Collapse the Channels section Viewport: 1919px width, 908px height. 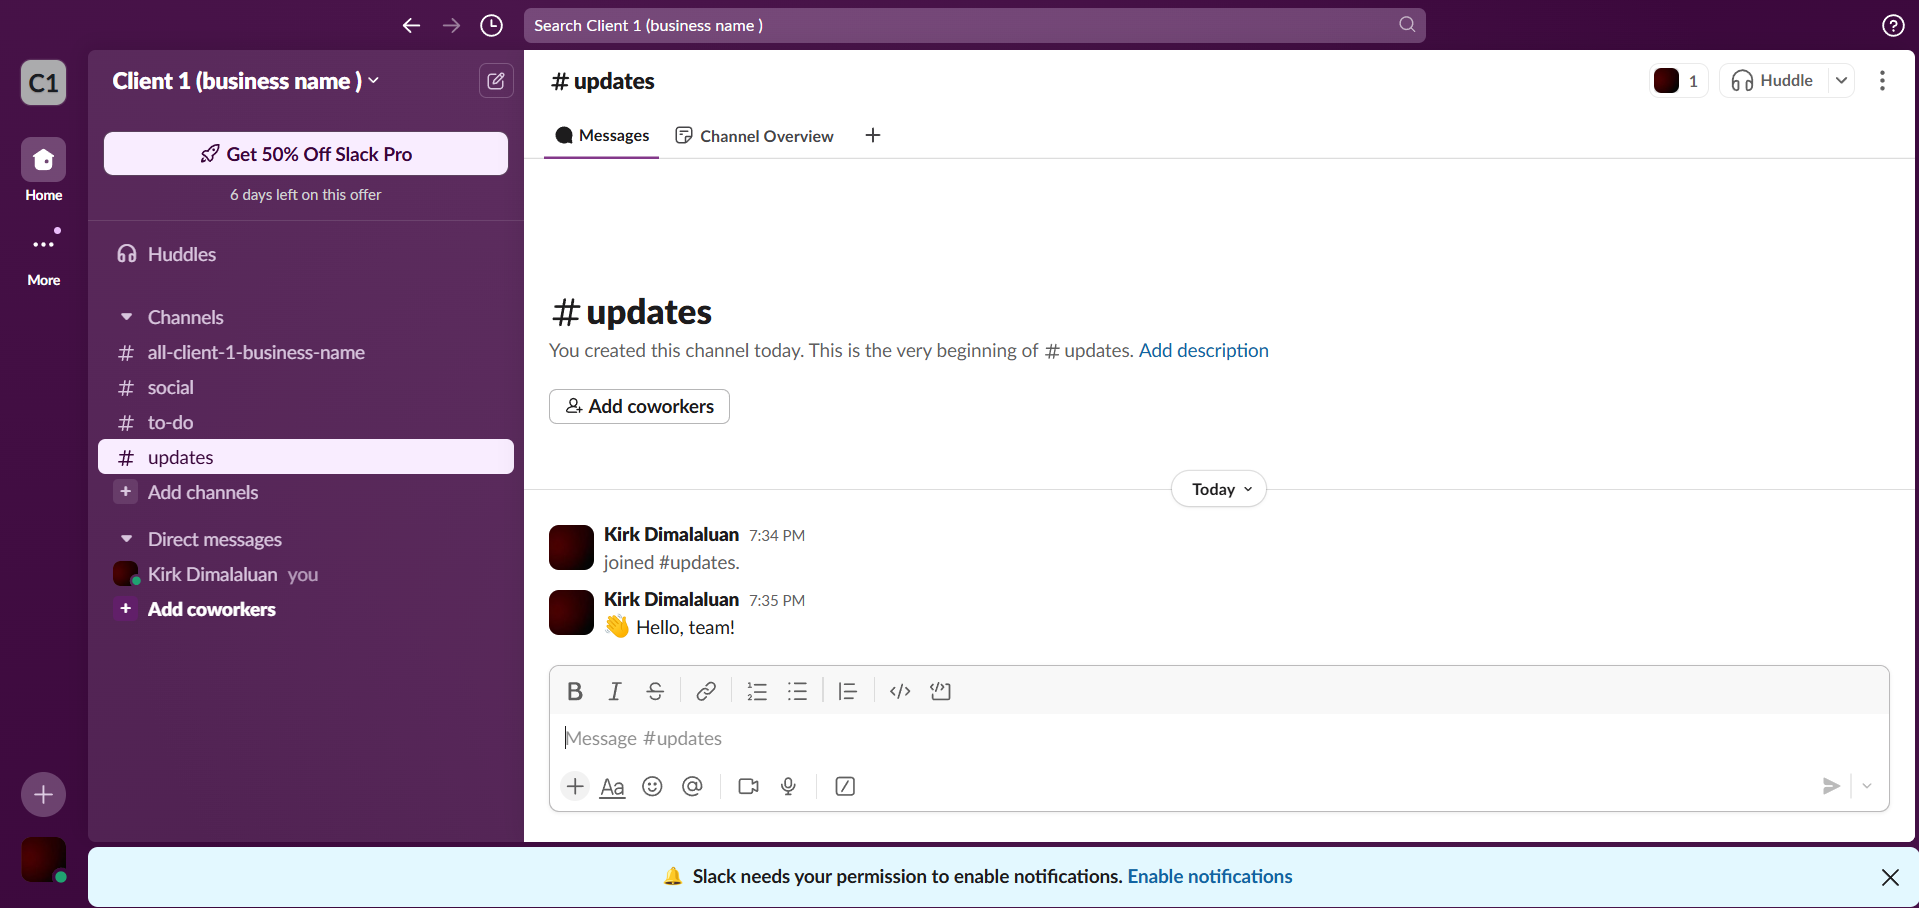coord(127,317)
